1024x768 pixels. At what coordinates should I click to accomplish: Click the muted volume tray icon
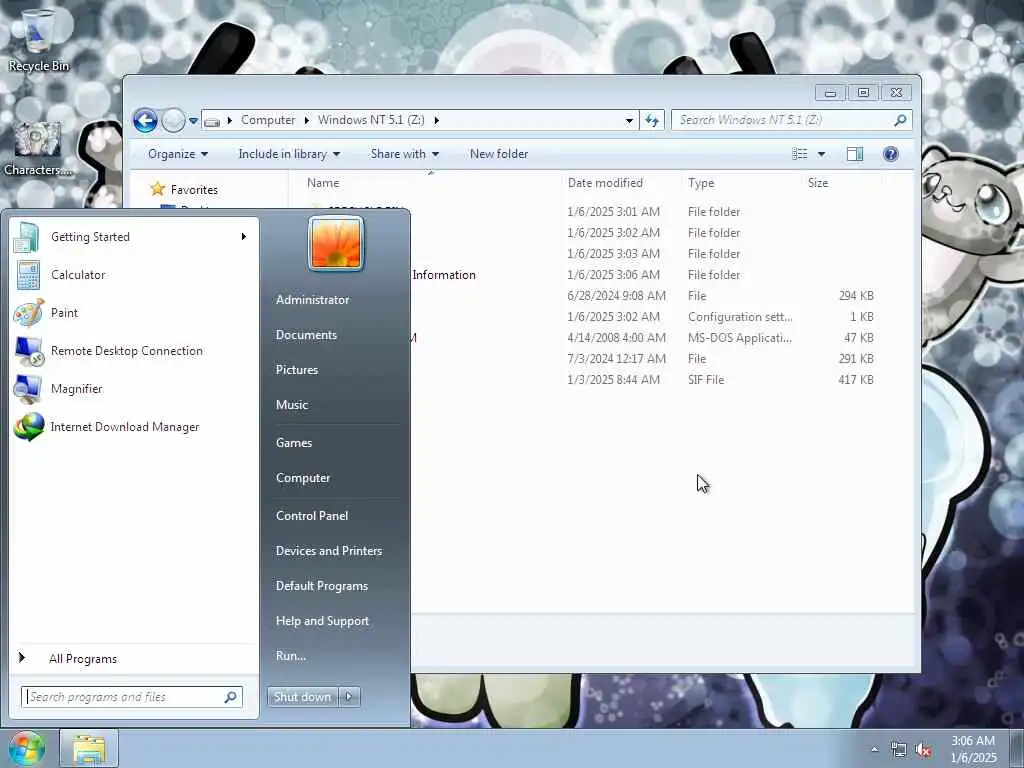(923, 750)
